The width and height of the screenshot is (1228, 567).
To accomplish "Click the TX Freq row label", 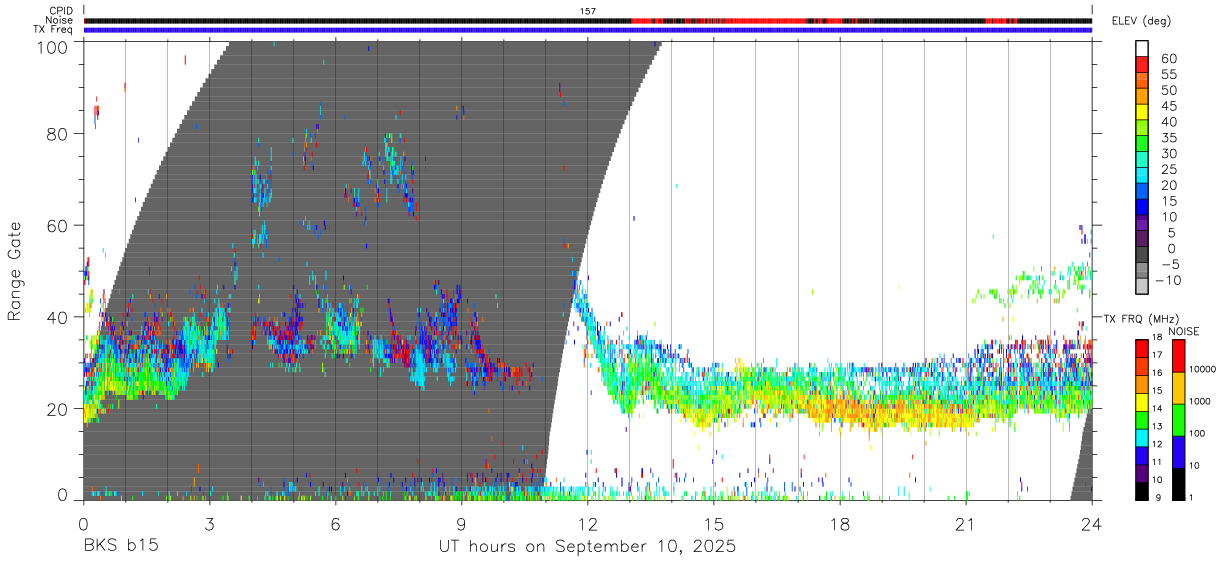I will (53, 30).
